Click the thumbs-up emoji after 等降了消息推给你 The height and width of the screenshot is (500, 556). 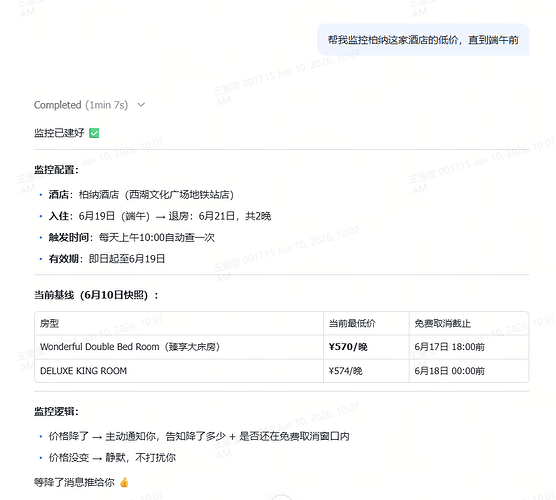[x=124, y=482]
